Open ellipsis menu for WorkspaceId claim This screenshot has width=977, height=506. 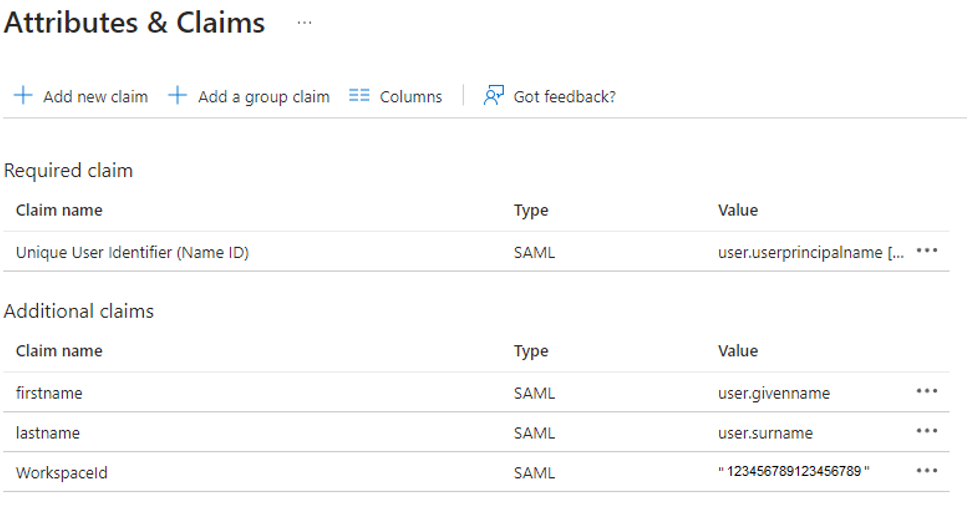(x=927, y=471)
